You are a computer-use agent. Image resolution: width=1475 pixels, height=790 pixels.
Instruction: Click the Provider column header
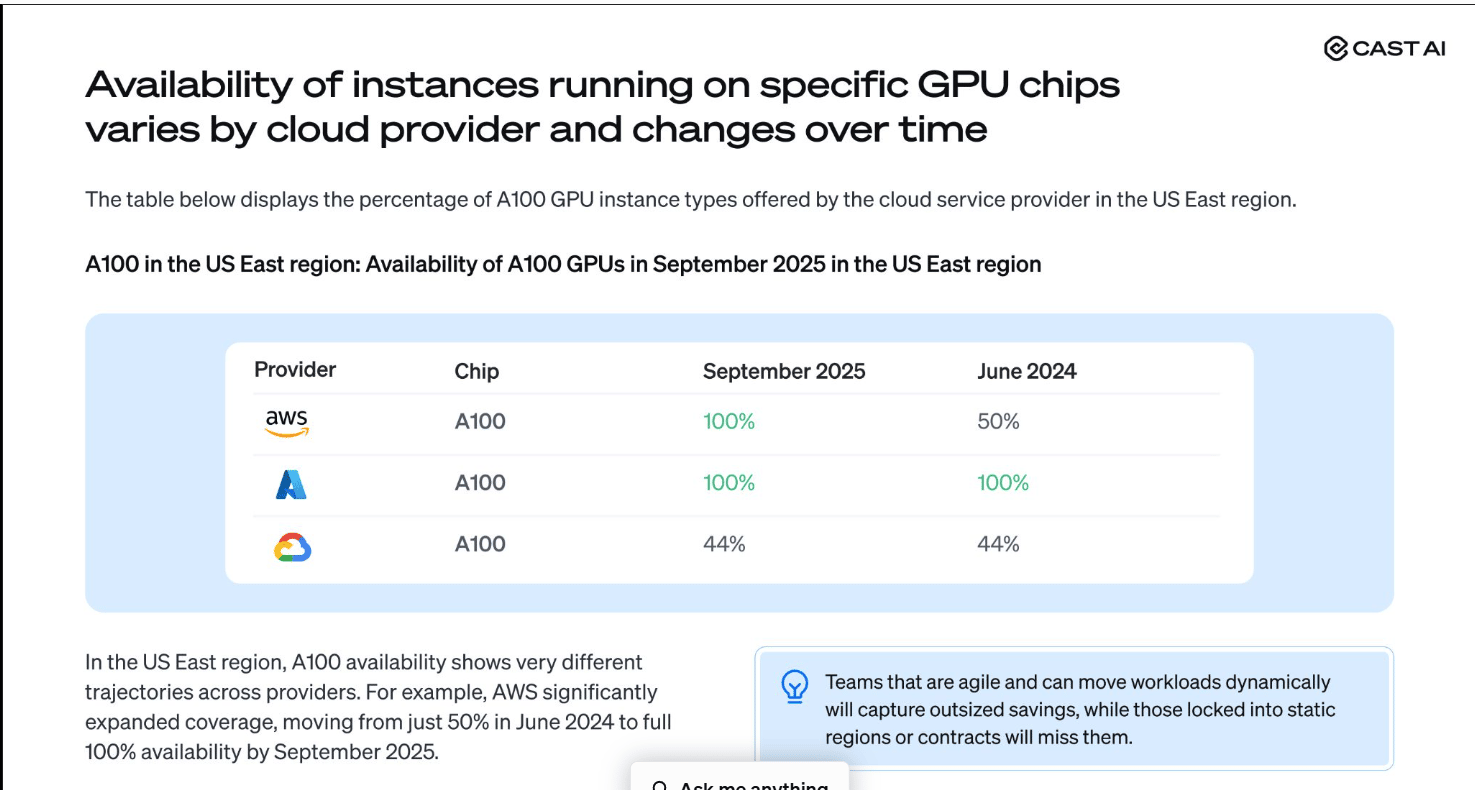tap(295, 370)
